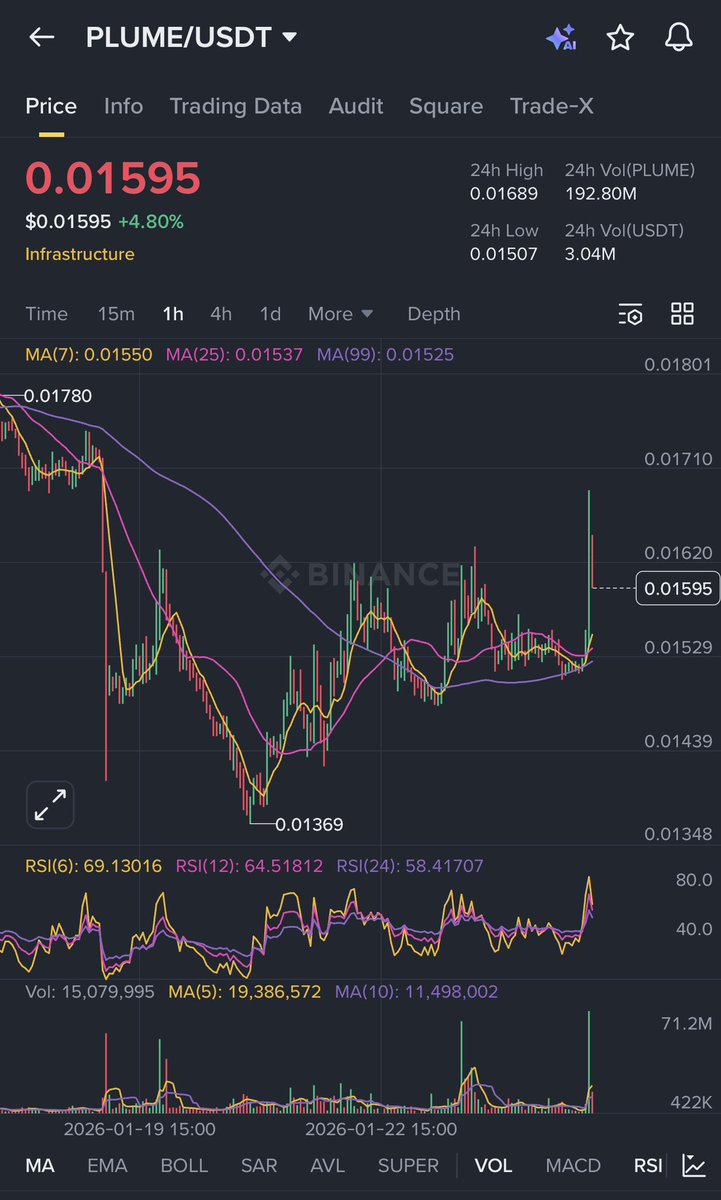Open the Trade-X tab
Image resolution: width=721 pixels, height=1200 pixels.
tap(552, 106)
